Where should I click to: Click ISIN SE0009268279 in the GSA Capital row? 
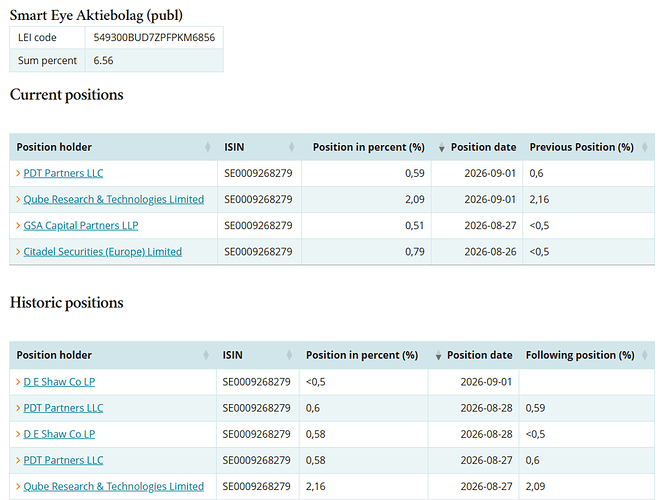click(258, 226)
